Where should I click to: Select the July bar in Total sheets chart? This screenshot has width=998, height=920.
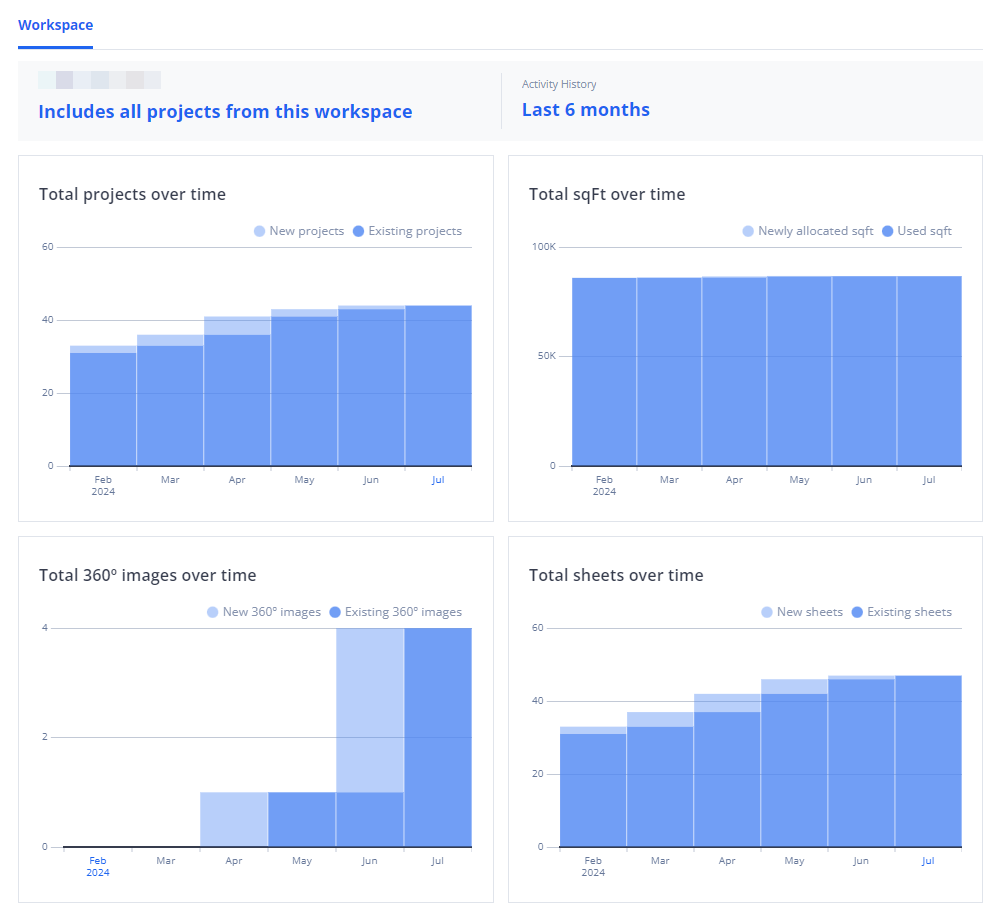point(928,761)
